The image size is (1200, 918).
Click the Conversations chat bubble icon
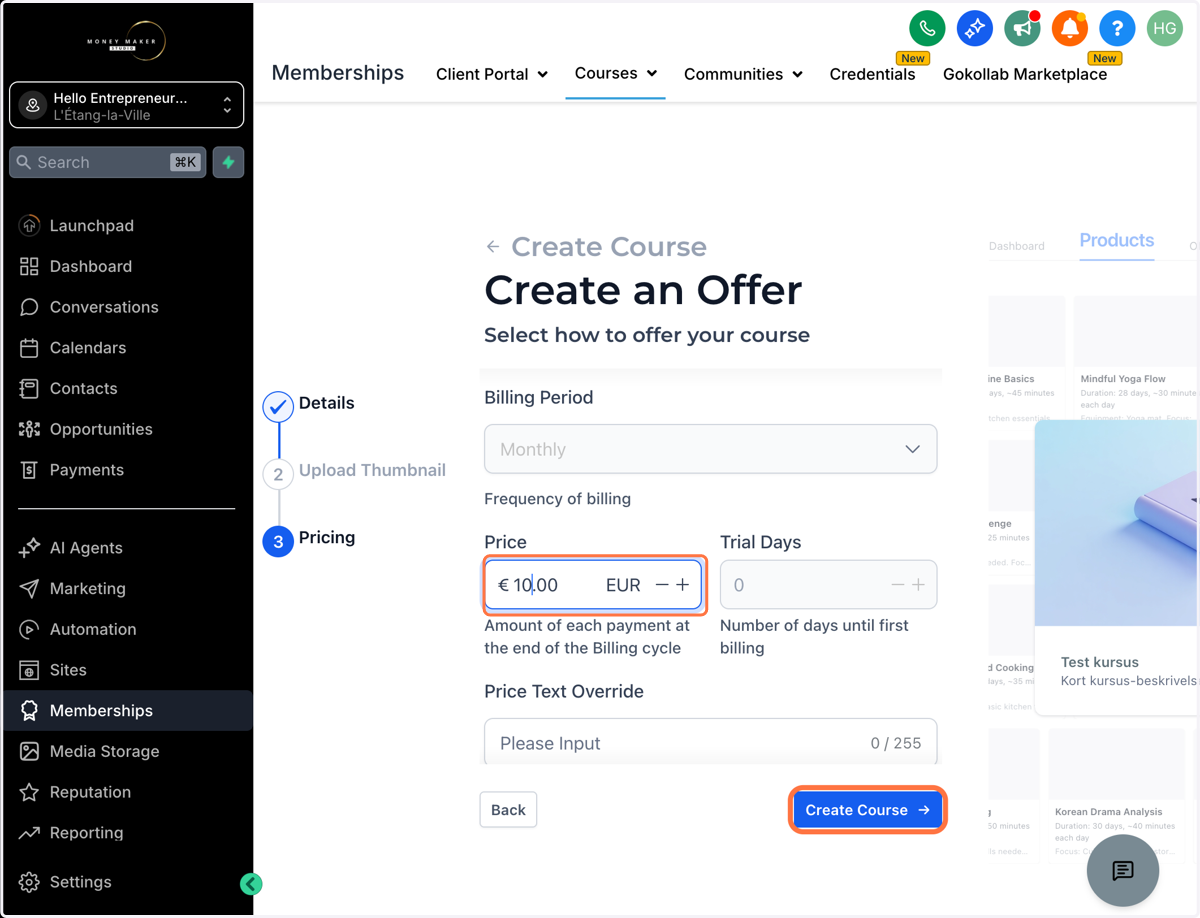pyautogui.click(x=29, y=307)
